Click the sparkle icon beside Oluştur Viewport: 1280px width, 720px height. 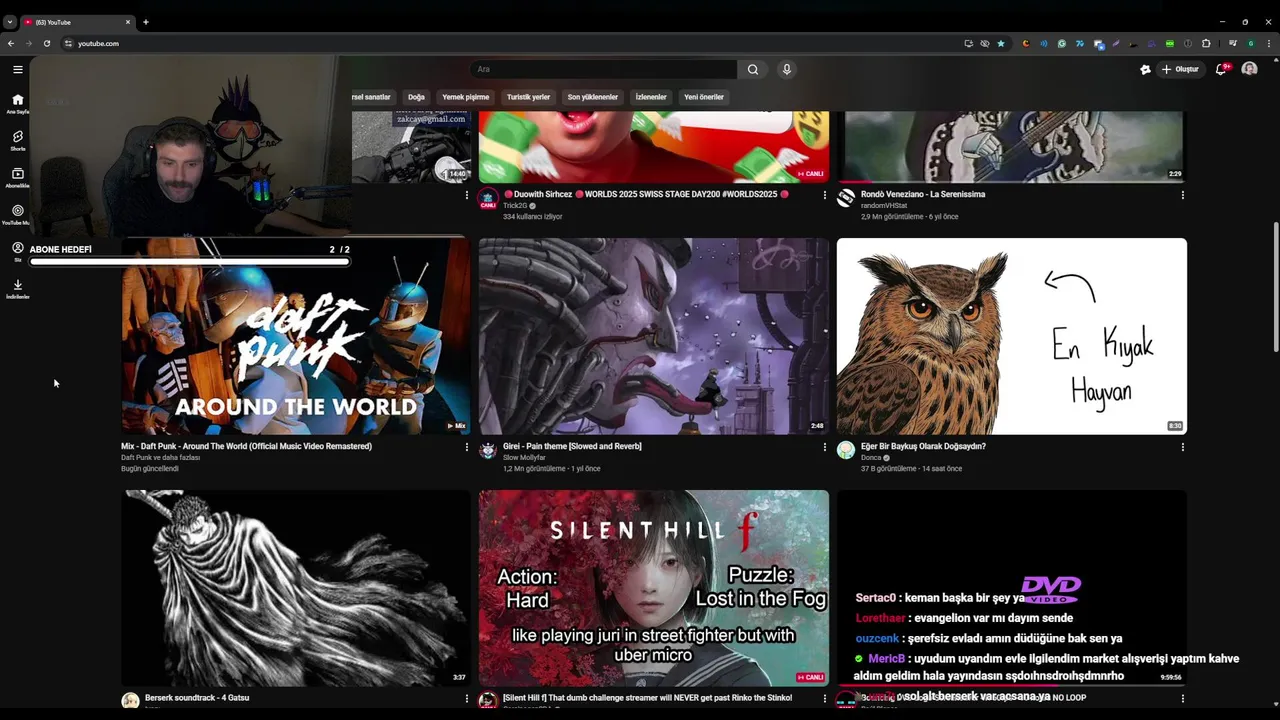(1145, 69)
